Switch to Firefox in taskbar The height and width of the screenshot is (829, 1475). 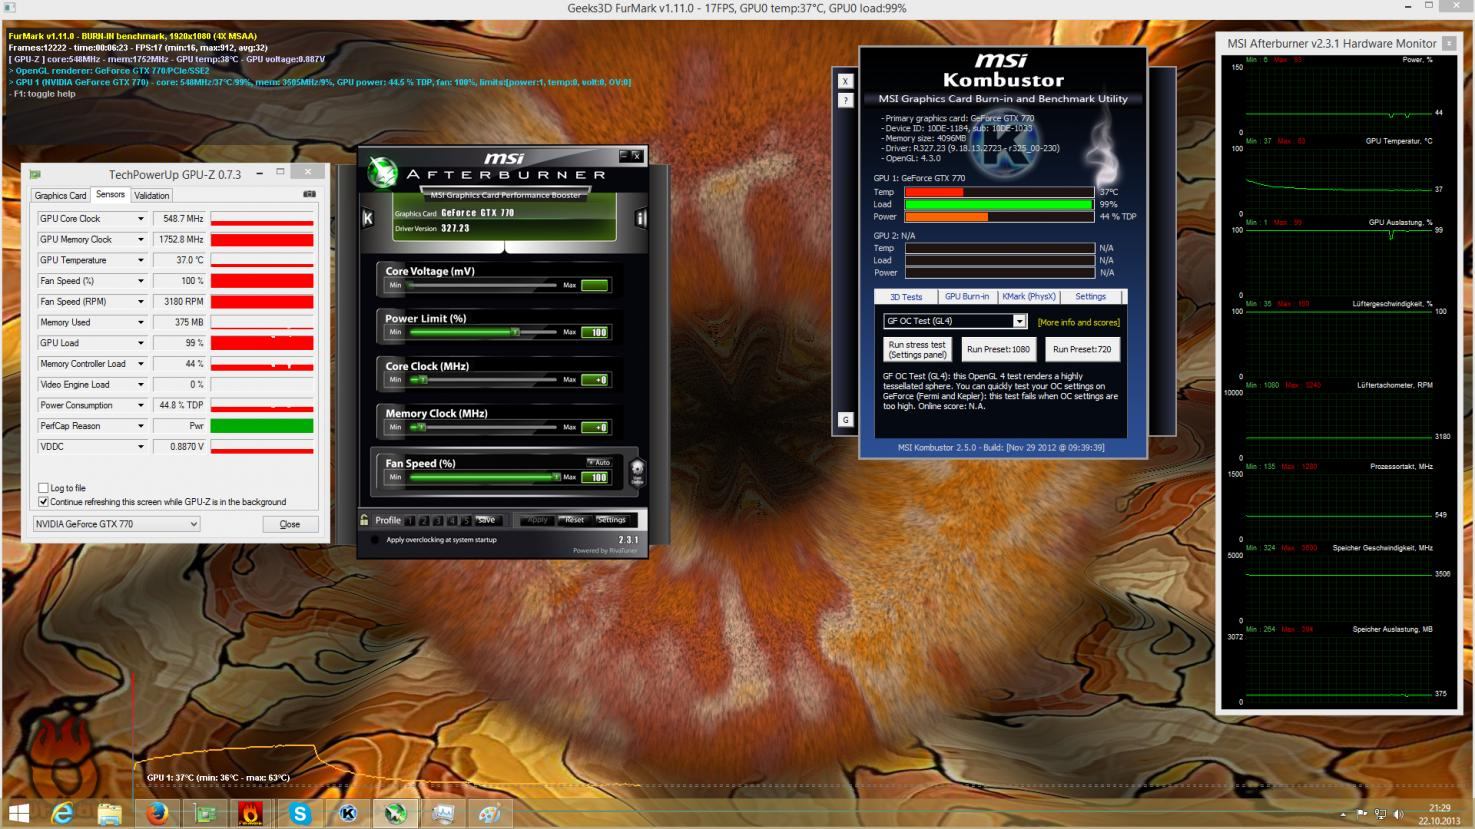[x=157, y=814]
